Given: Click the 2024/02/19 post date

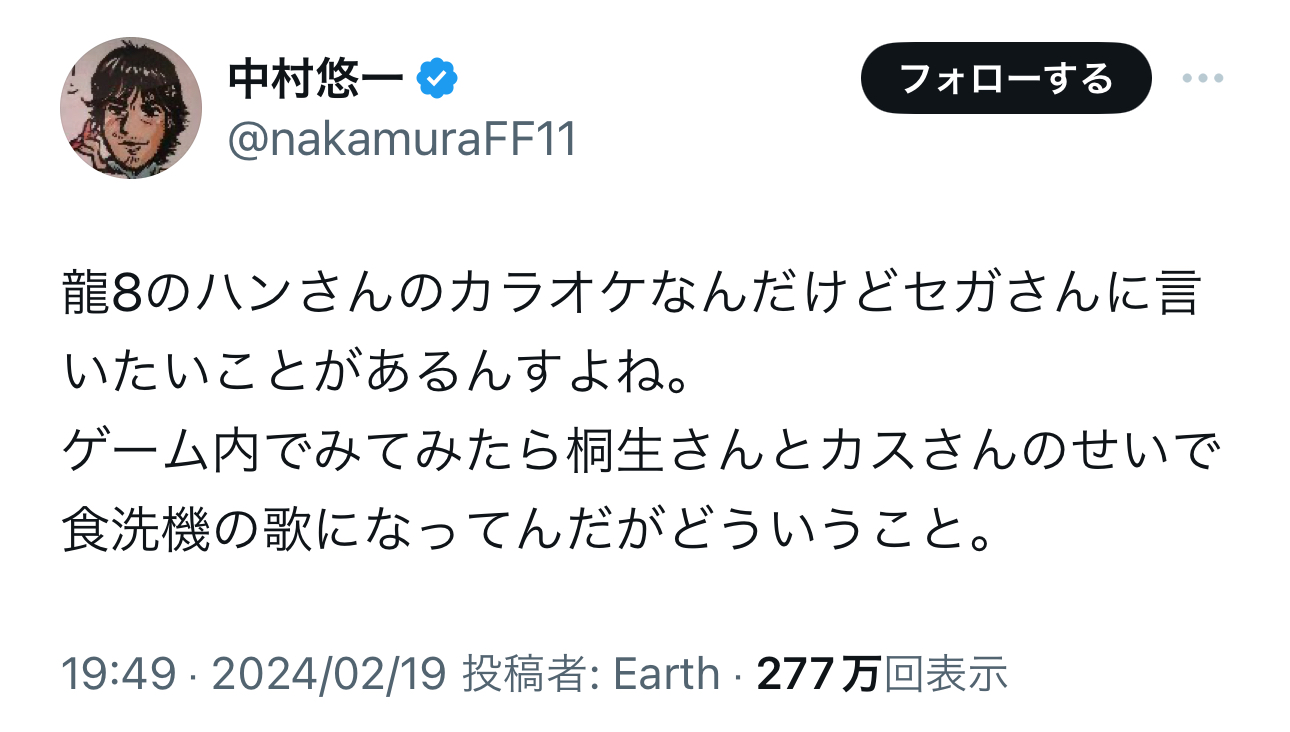Looking at the screenshot, I should click(x=329, y=674).
